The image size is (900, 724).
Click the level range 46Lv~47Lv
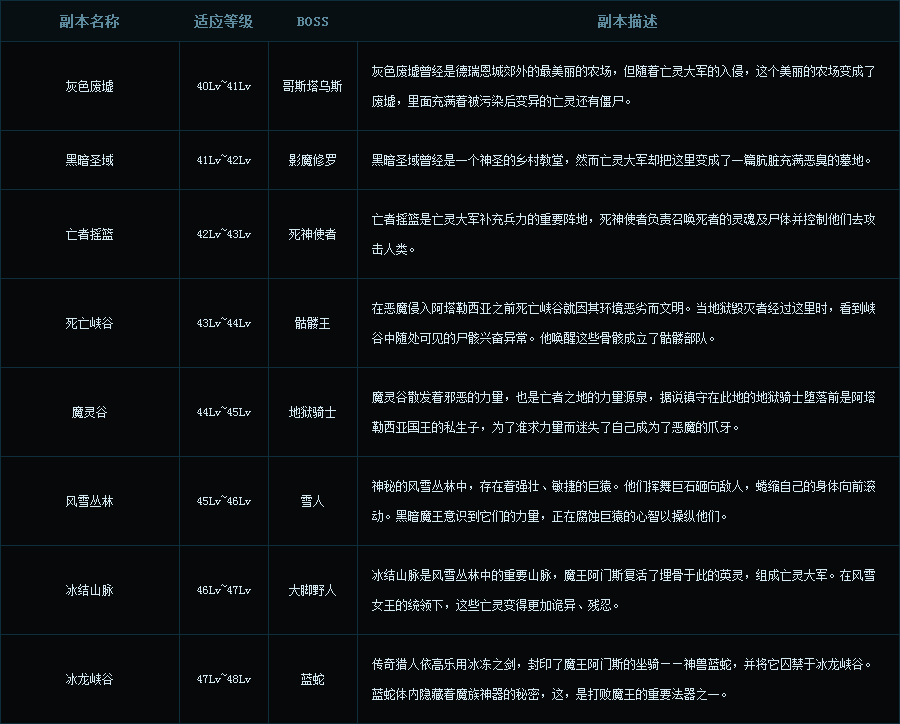coord(223,590)
